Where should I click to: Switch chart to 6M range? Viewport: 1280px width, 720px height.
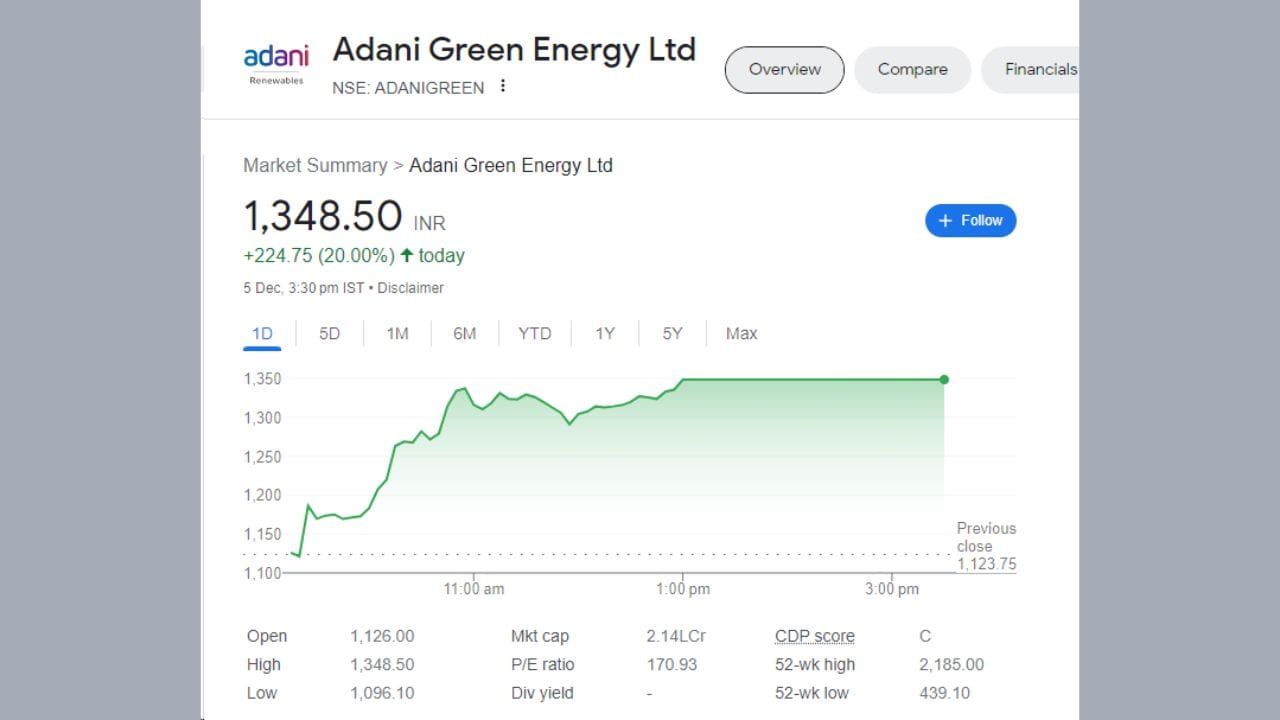(464, 333)
